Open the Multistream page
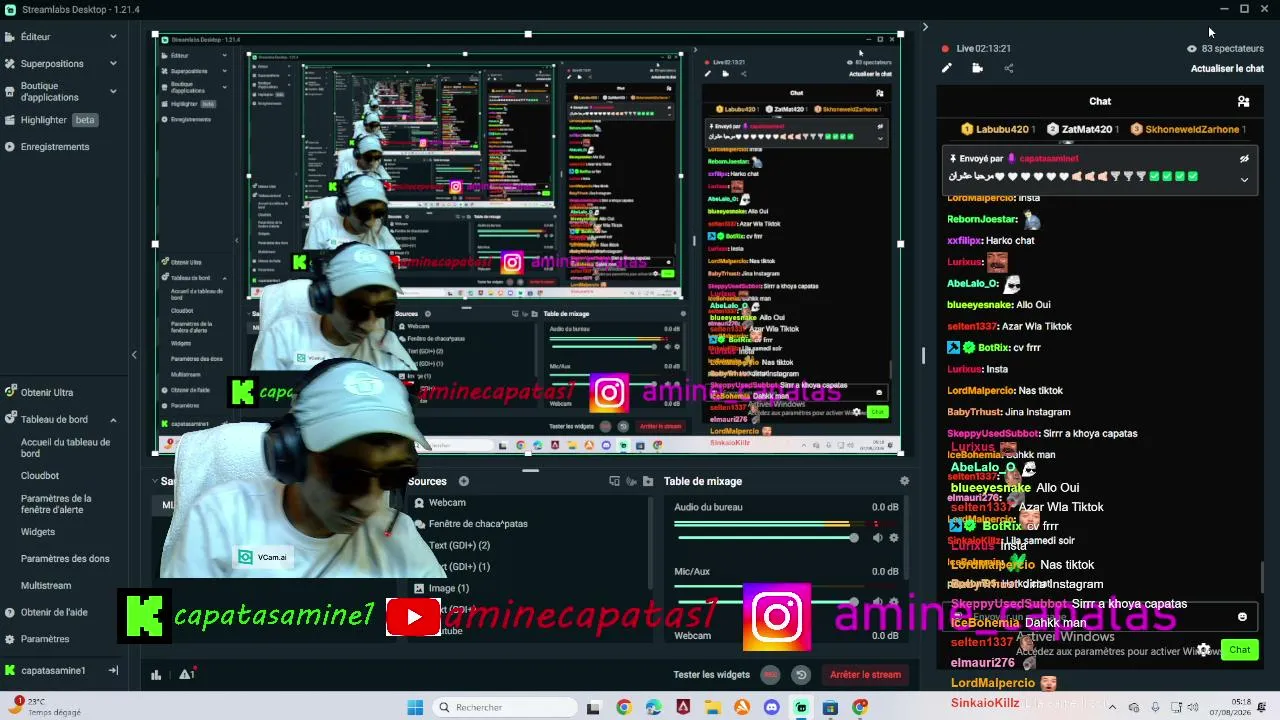1280x720 pixels. 46,586
